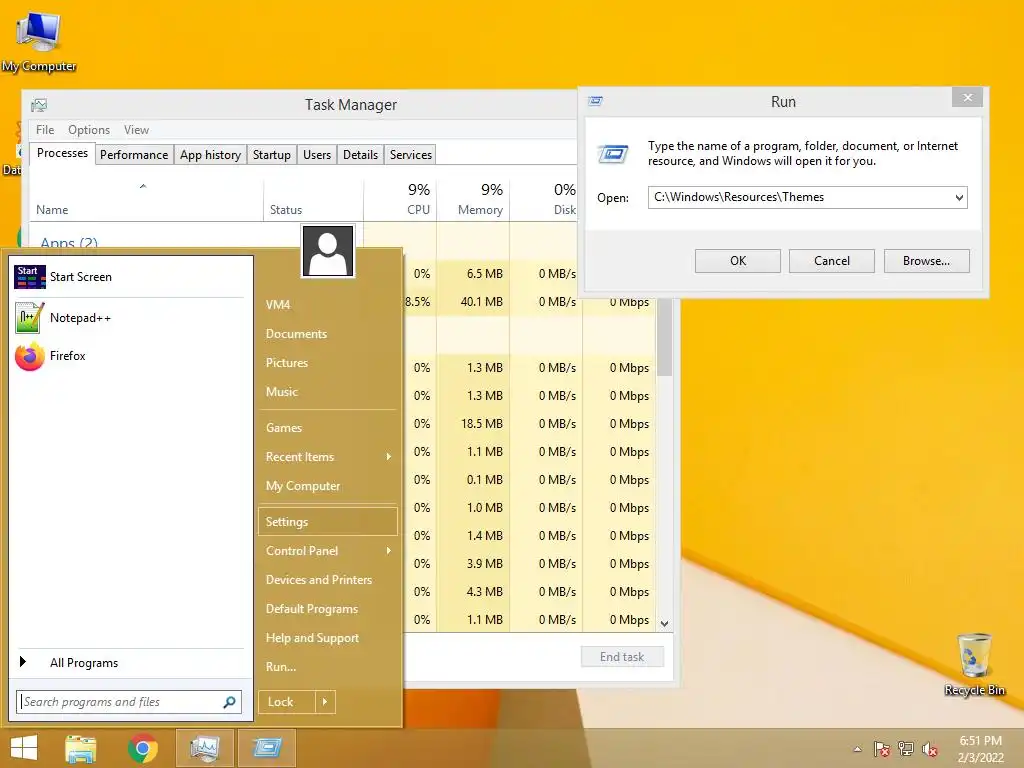The width and height of the screenshot is (1024, 768).
Task: Open Task Manager File menu
Action: [45, 130]
